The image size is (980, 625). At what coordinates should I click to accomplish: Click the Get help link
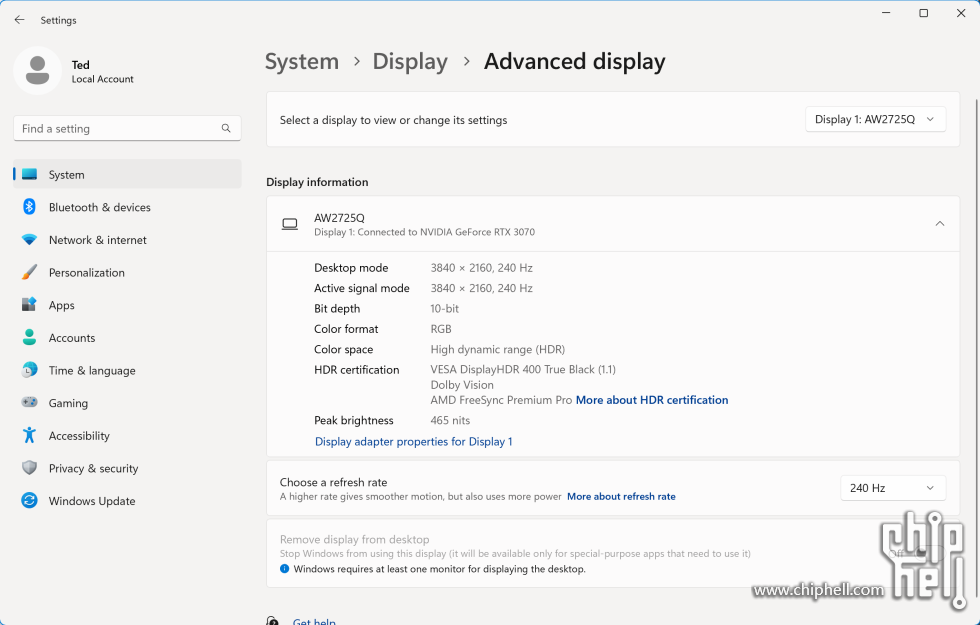coord(314,621)
